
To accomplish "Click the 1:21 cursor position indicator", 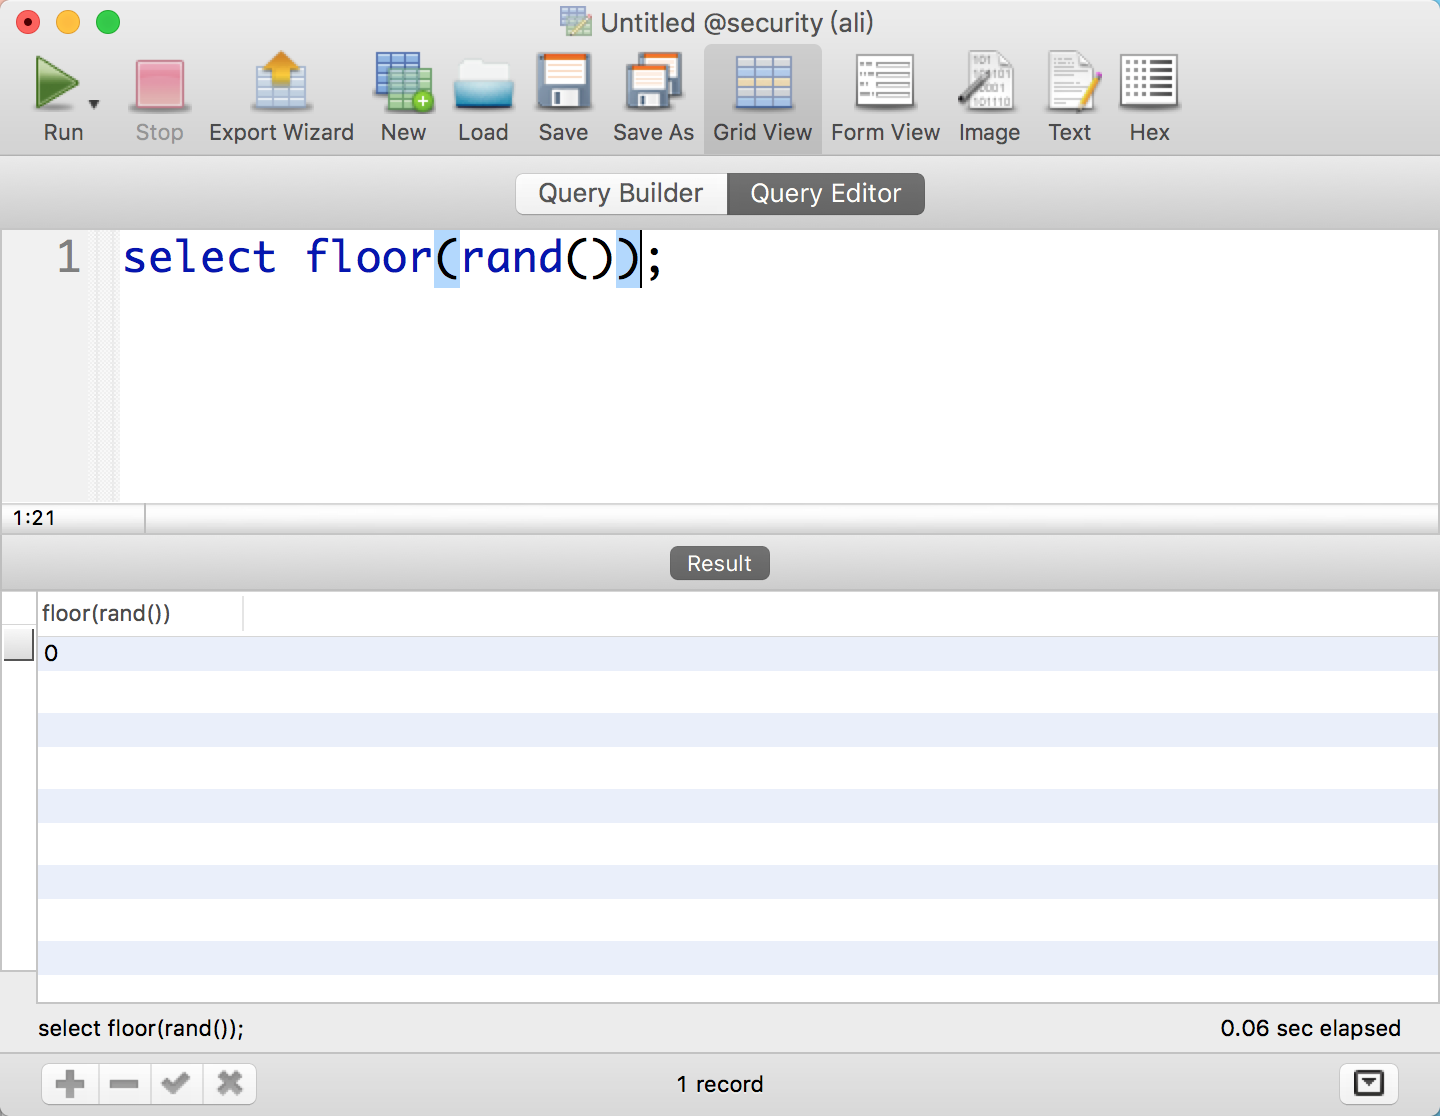I will click(x=35, y=518).
